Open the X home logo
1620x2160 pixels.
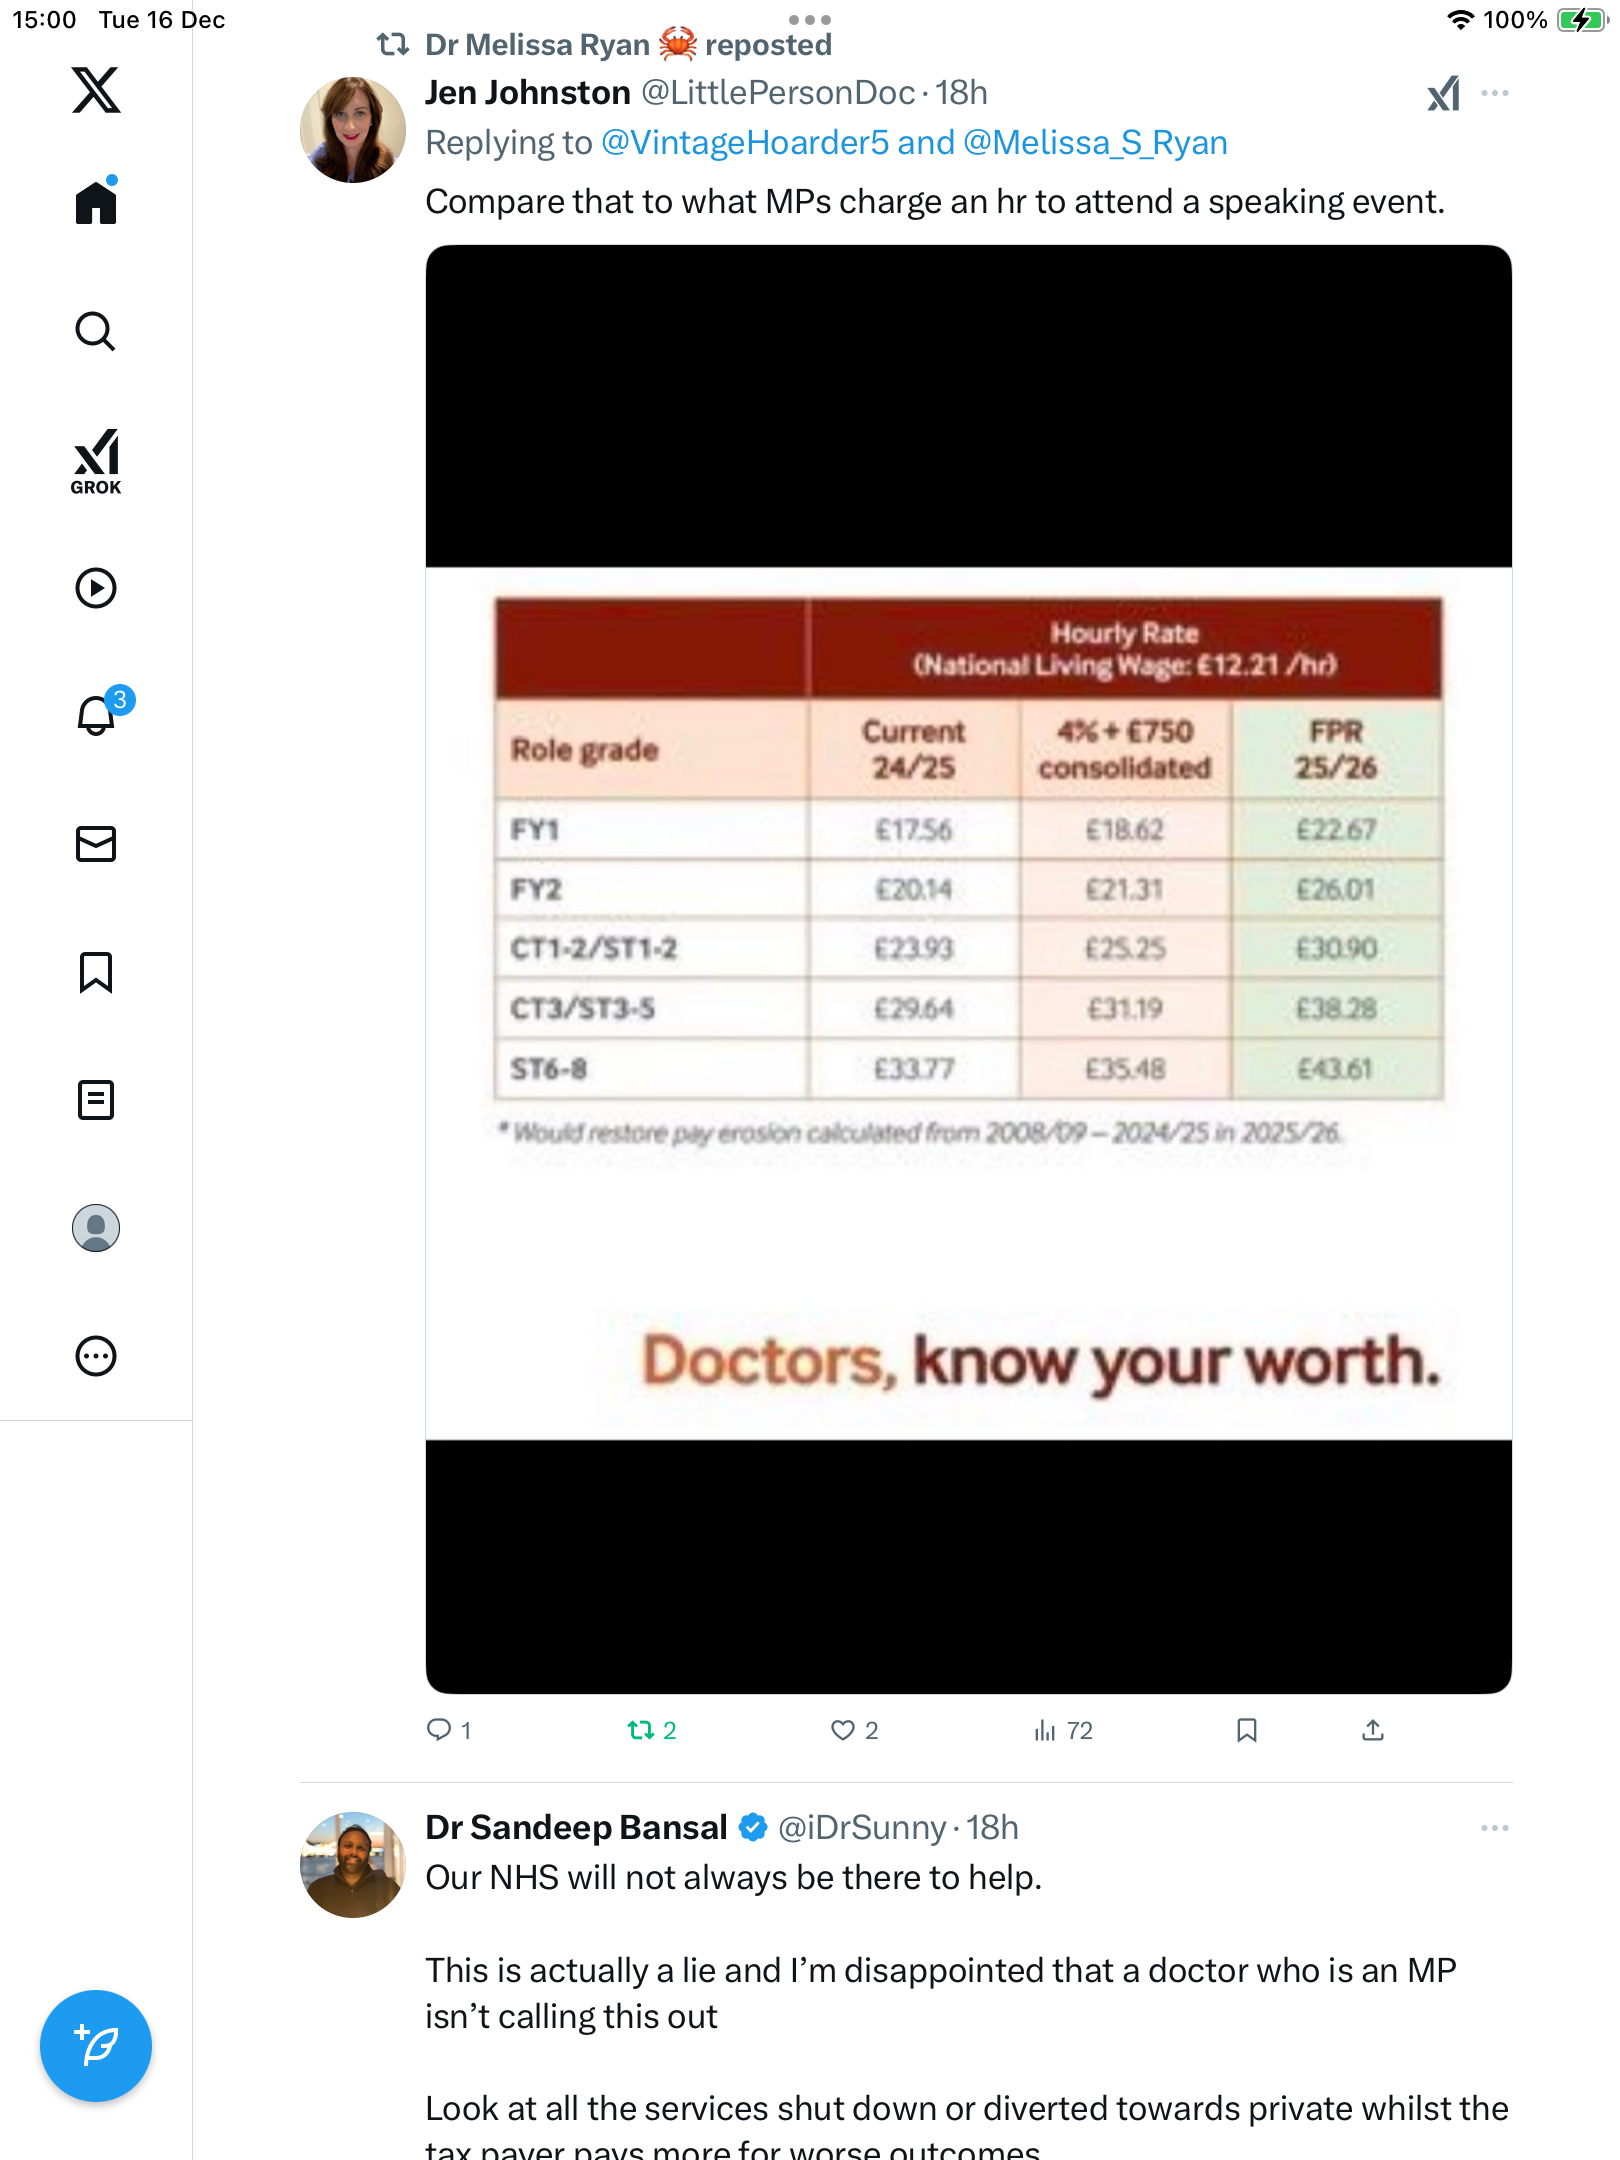(x=96, y=90)
